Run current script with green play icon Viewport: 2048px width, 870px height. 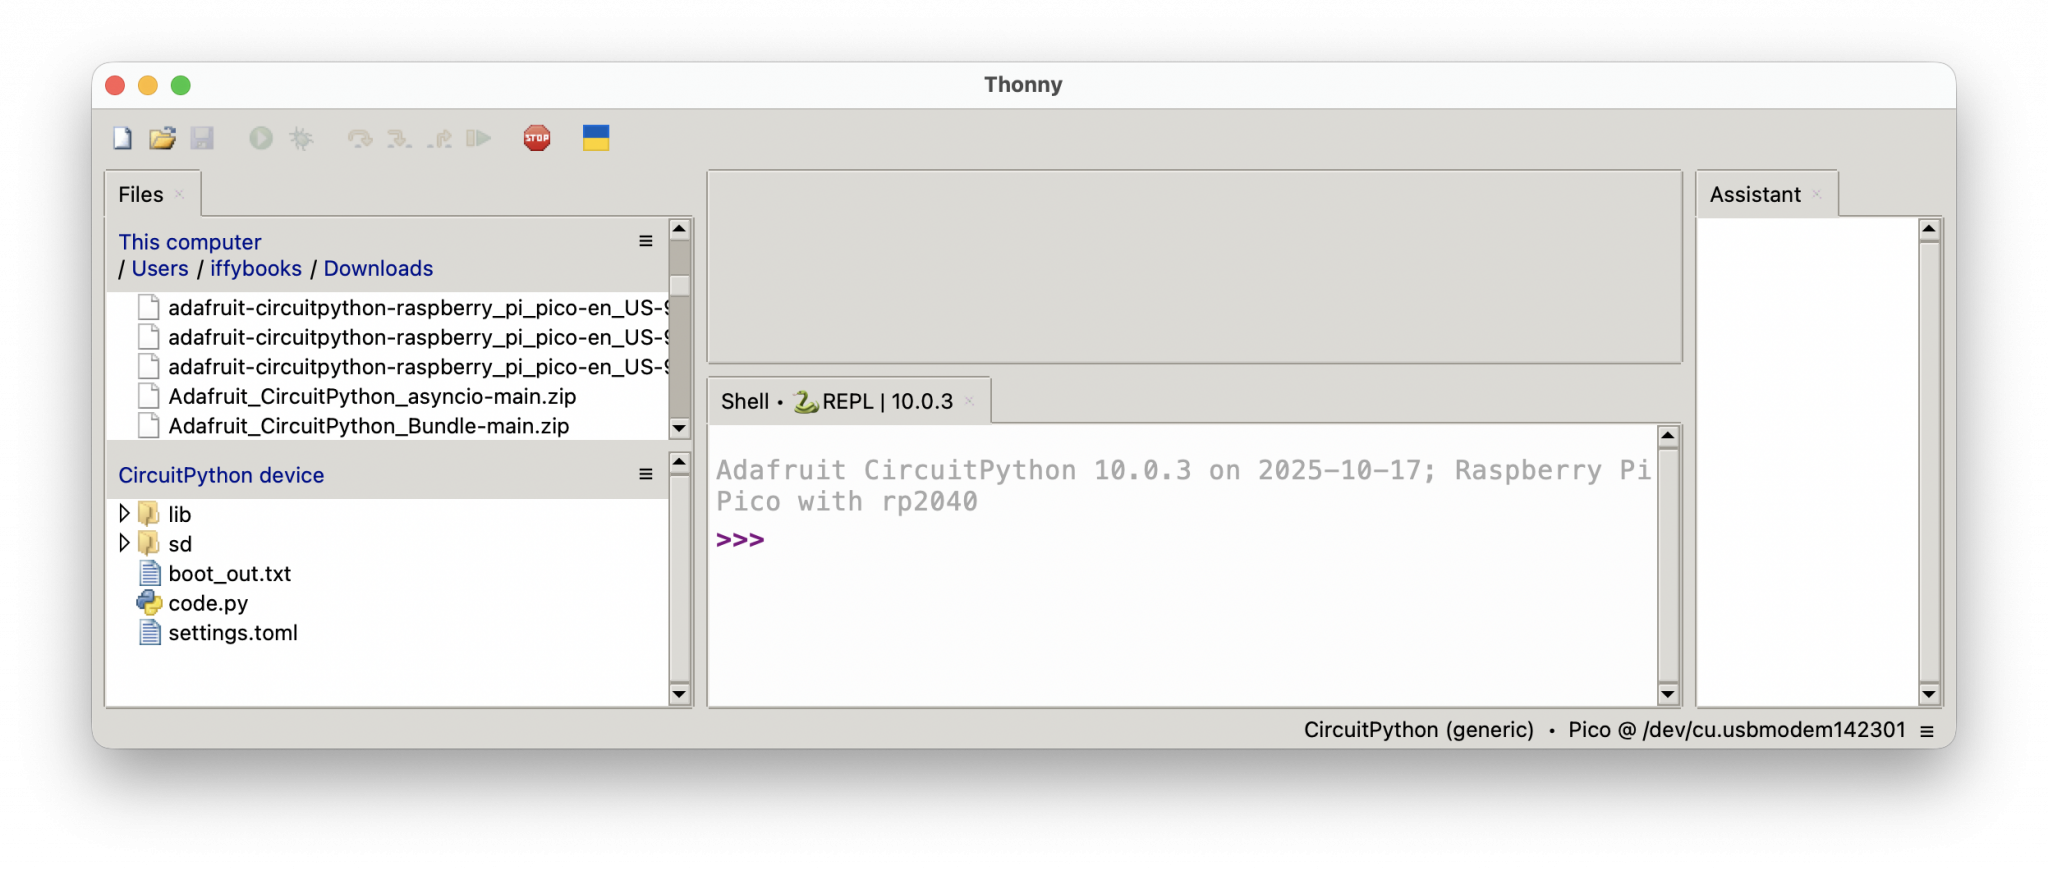click(261, 138)
